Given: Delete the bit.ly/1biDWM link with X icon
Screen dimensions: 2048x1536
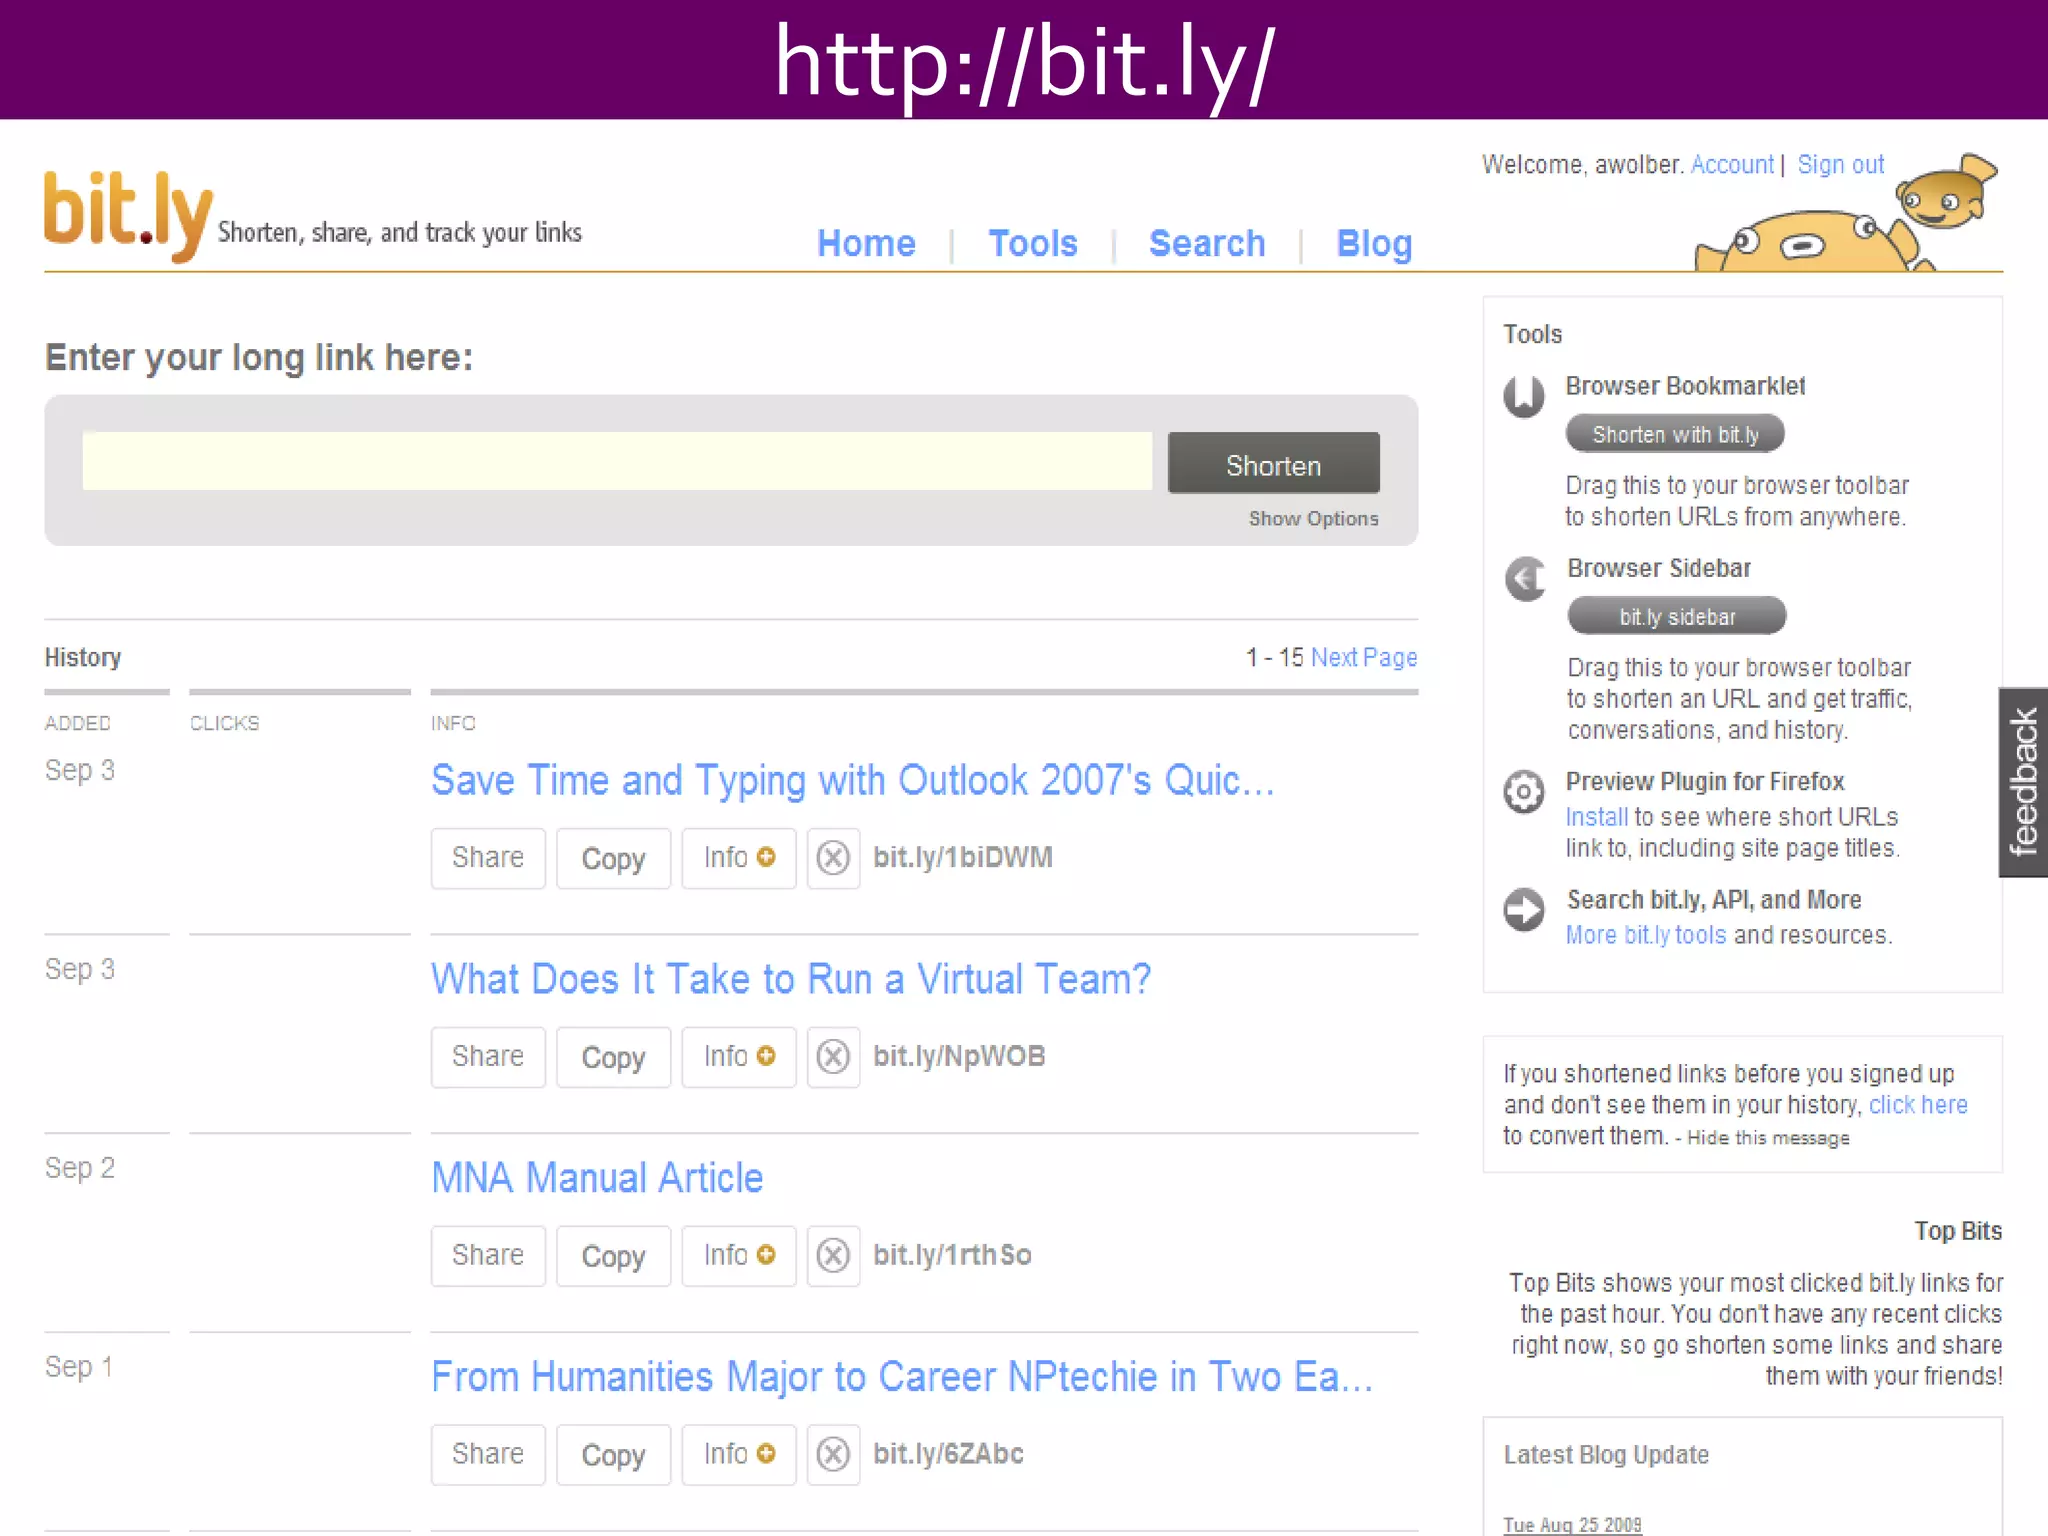Looking at the screenshot, I should point(833,858).
